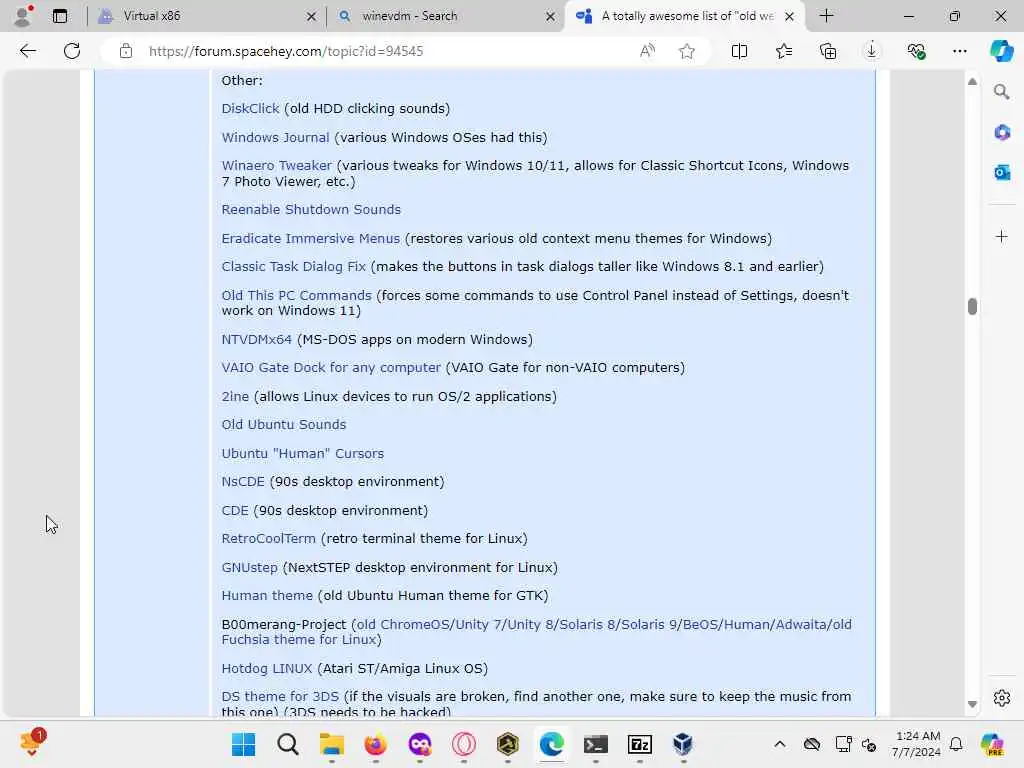The height and width of the screenshot is (768, 1024).
Task: Activate Read aloud icon in address bar
Action: coord(647,51)
